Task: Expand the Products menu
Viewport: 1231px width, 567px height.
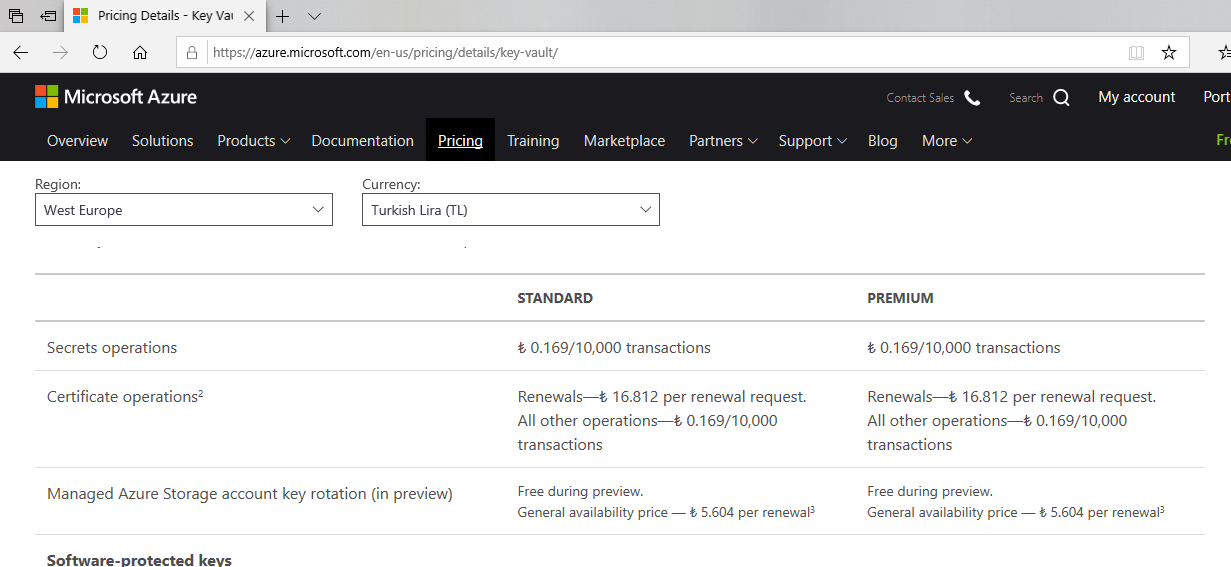Action: coord(253,141)
